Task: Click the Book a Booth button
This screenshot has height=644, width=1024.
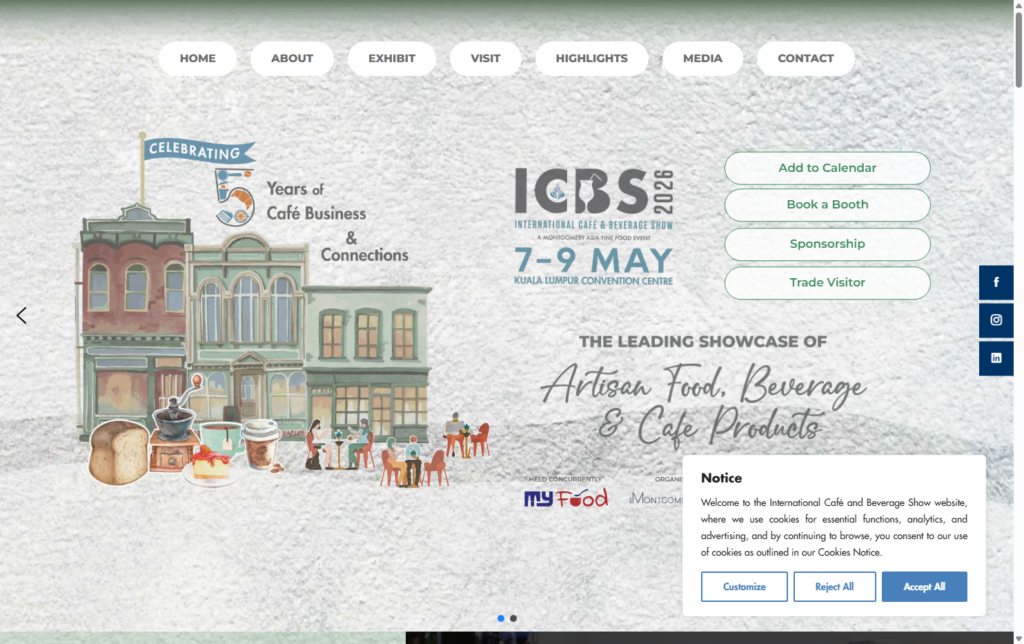Action: pos(827,205)
